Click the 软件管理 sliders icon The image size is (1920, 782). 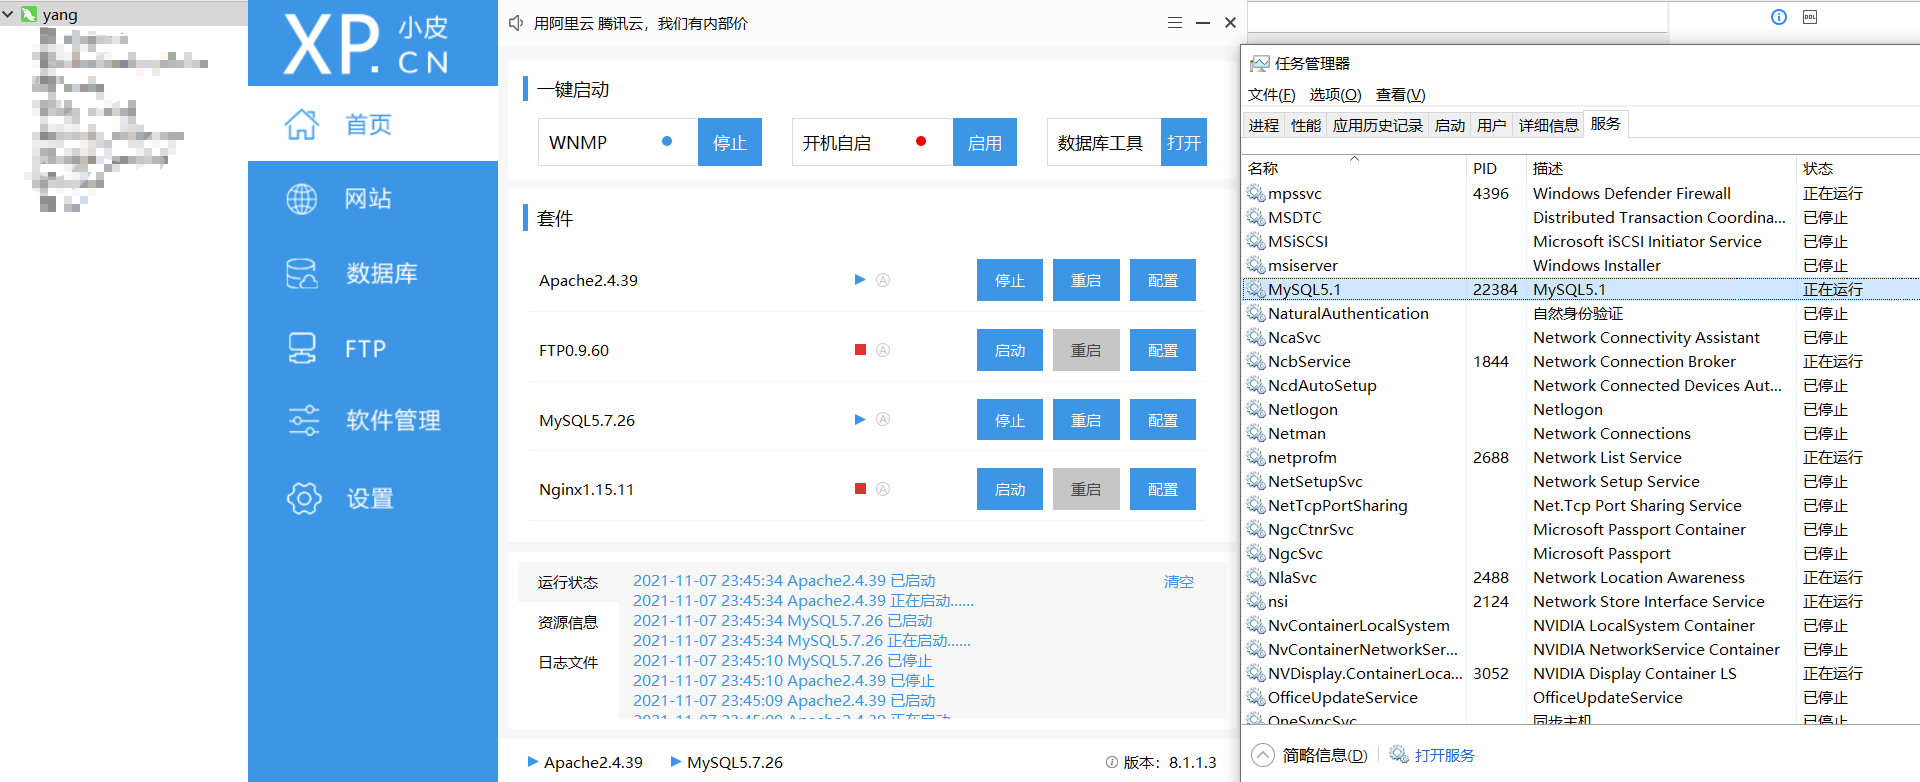(303, 420)
